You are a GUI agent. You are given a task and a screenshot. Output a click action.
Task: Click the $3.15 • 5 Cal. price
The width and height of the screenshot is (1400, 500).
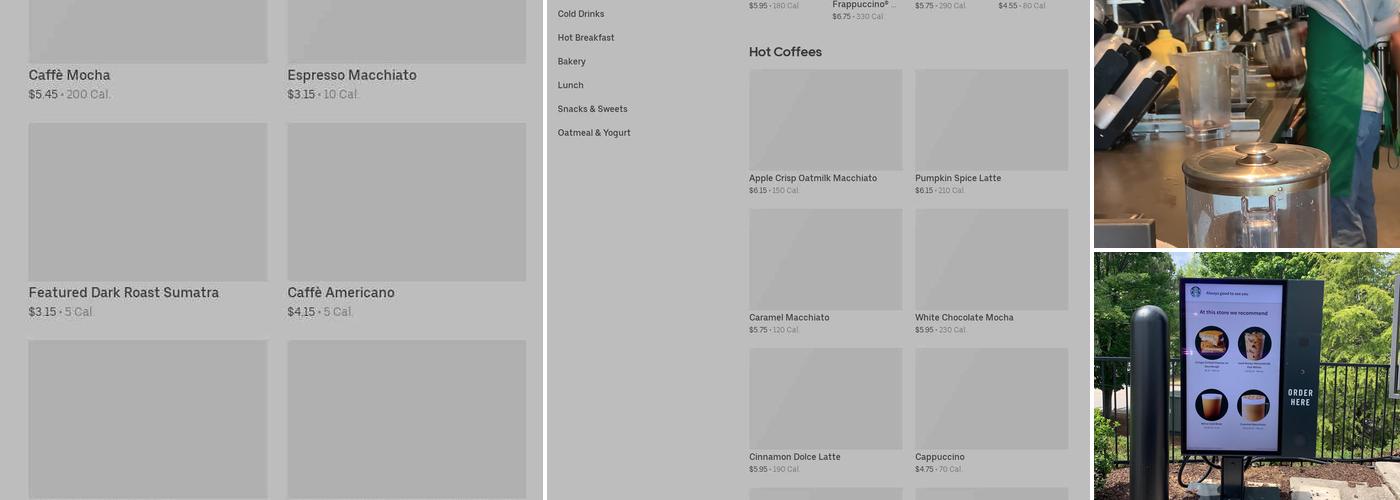(x=61, y=312)
